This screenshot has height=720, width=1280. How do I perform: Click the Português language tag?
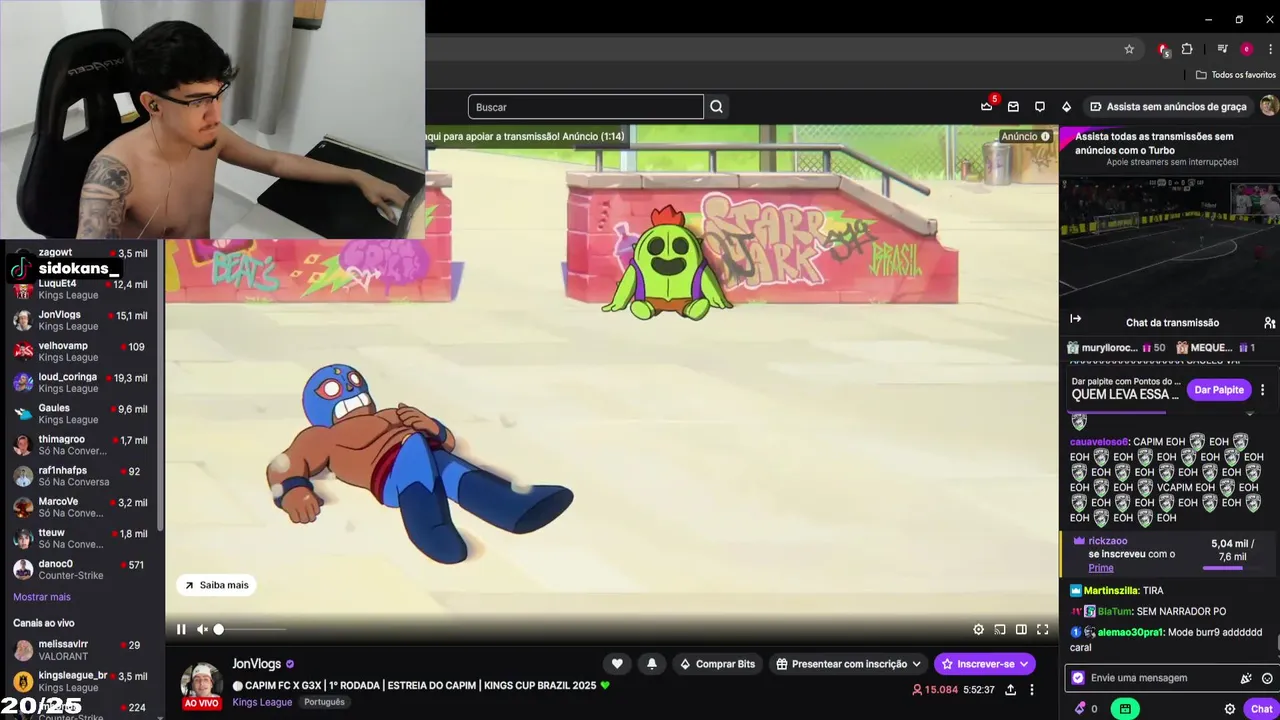pyautogui.click(x=324, y=702)
